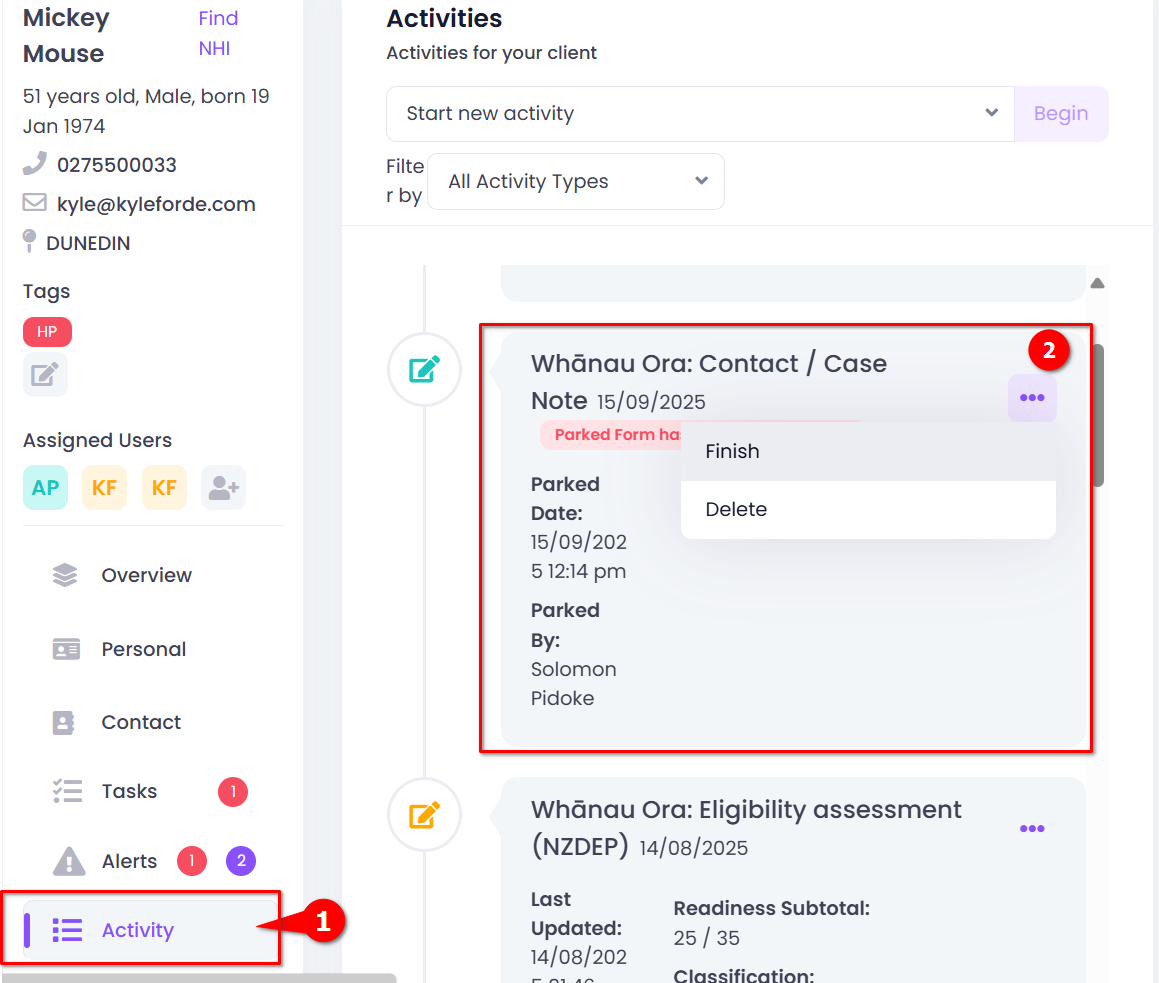The image size is (1159, 983).
Task: Click the Find NHI link
Action: [x=218, y=33]
